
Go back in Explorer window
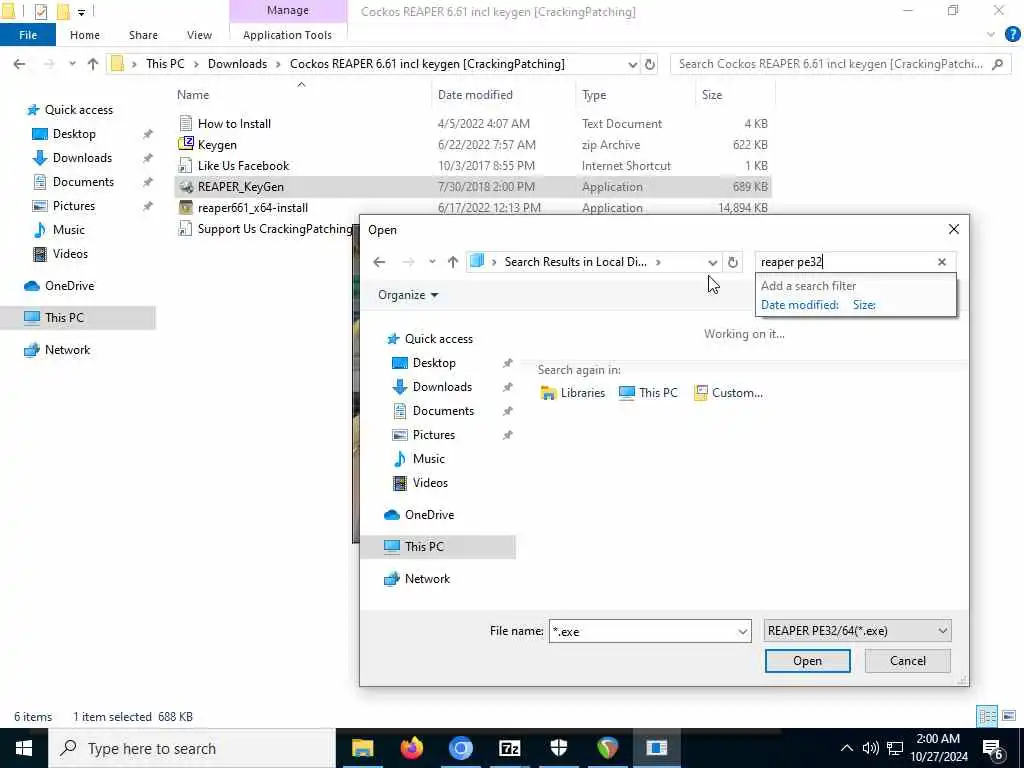click(20, 64)
